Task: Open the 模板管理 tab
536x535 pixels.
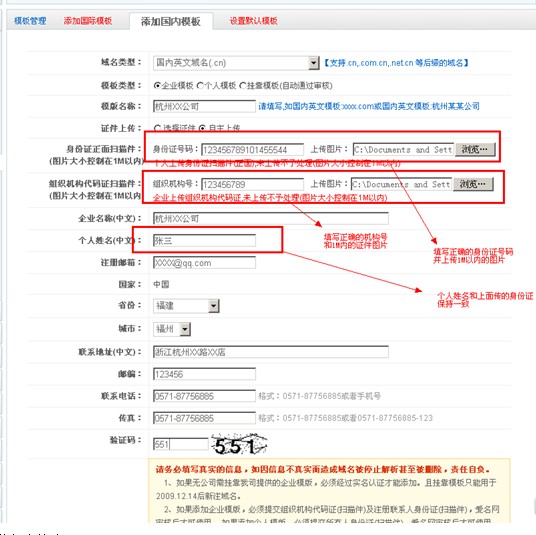Action: click(x=30, y=21)
